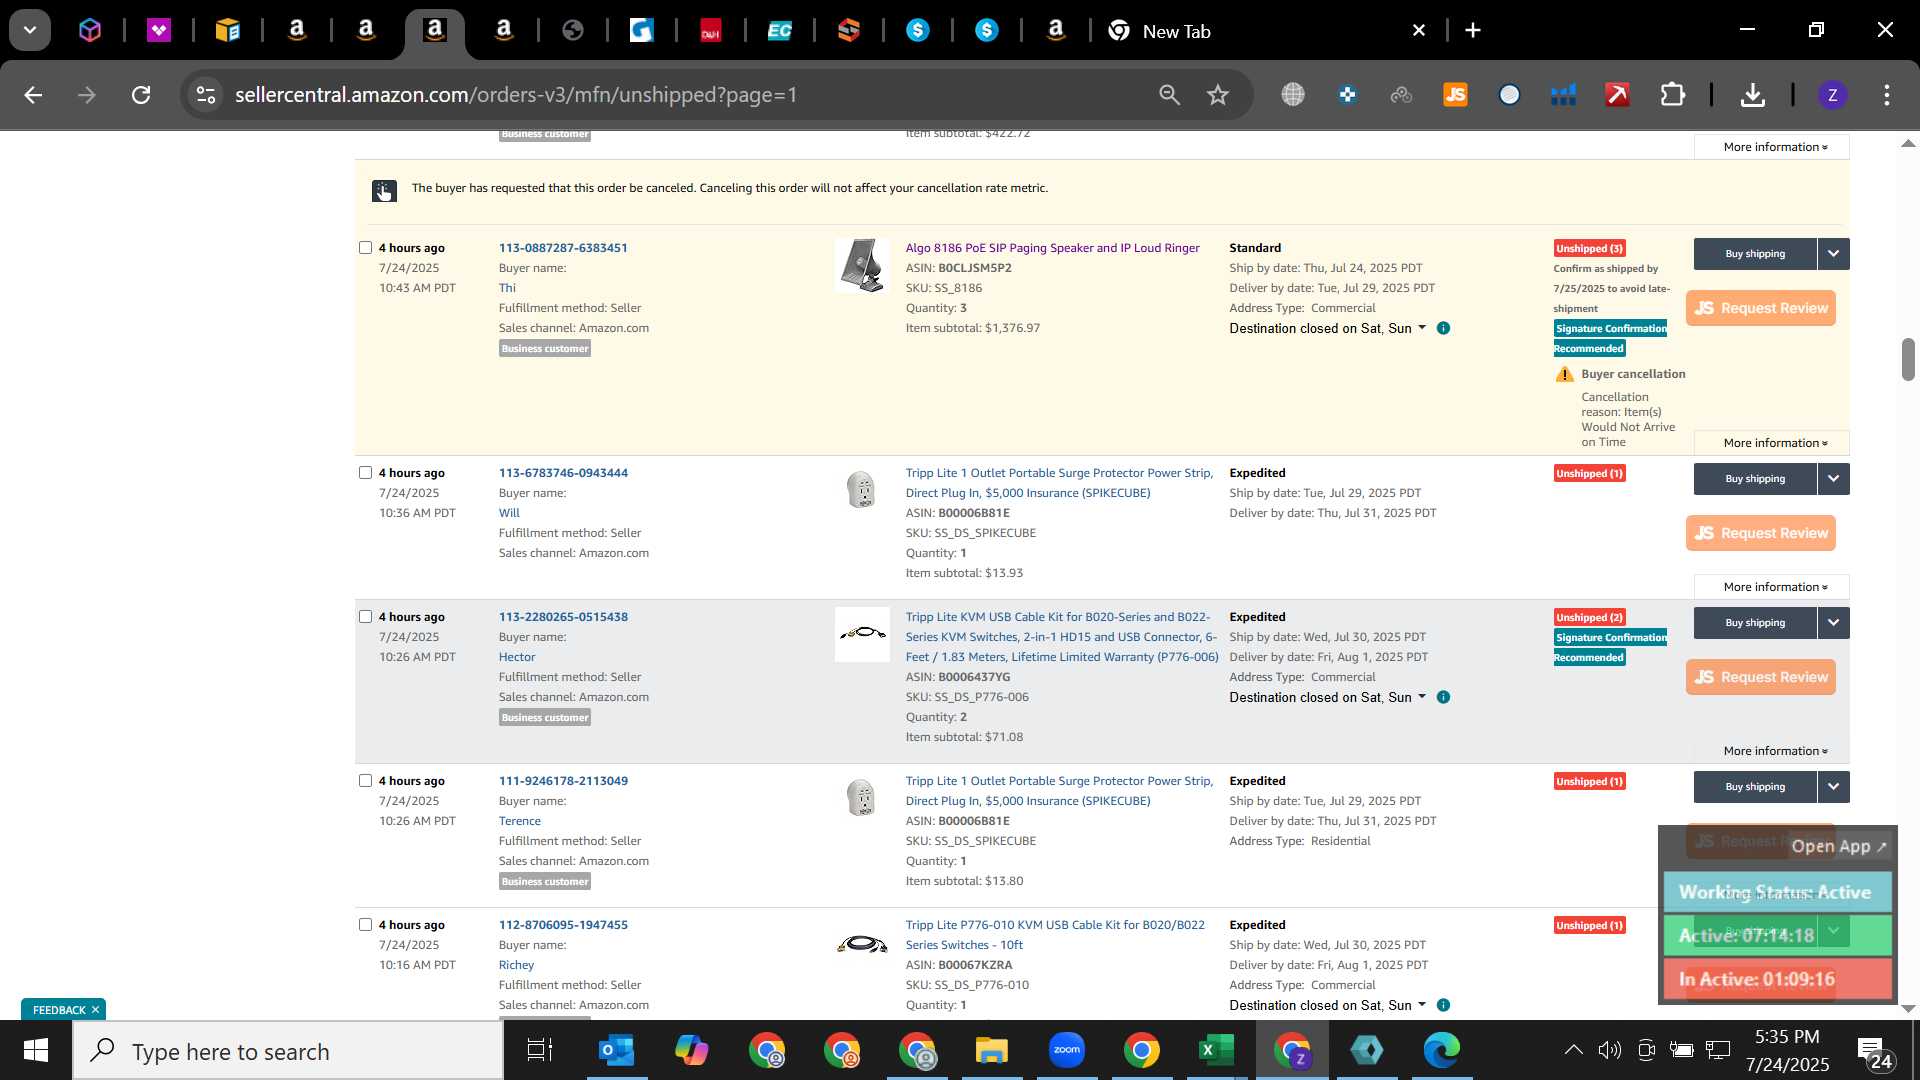Click the globe extension icon in toolbar
1920x1080 pixels.
(1293, 95)
